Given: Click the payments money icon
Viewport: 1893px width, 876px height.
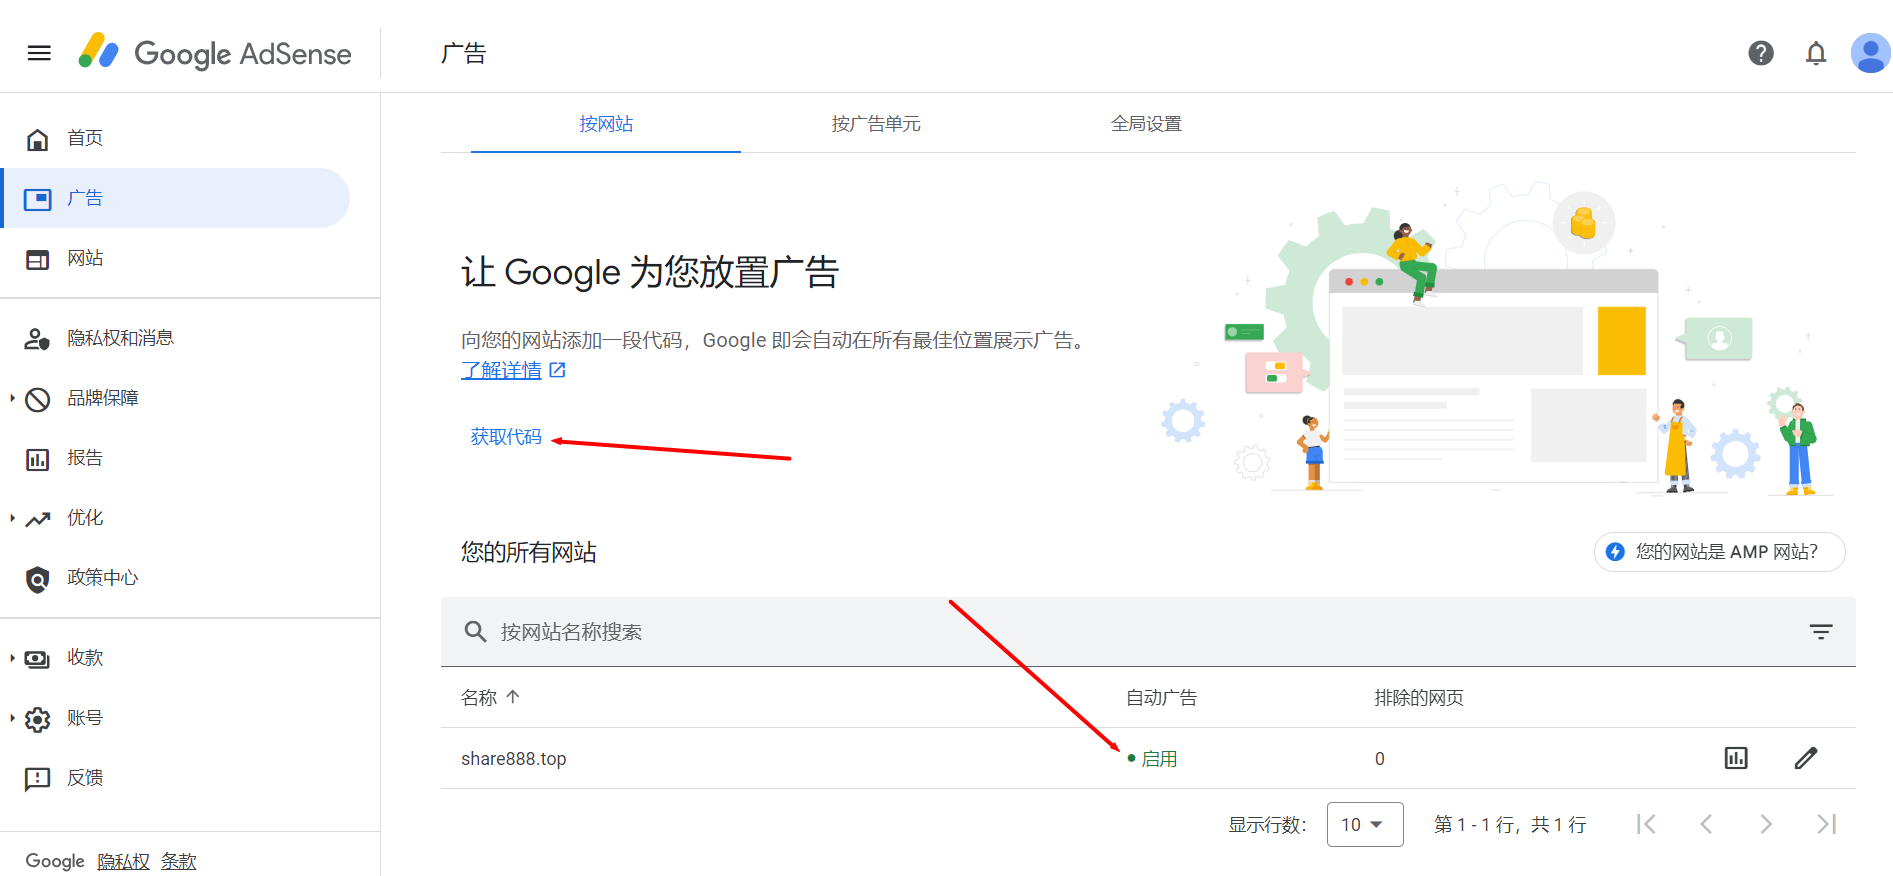Looking at the screenshot, I should [x=37, y=659].
